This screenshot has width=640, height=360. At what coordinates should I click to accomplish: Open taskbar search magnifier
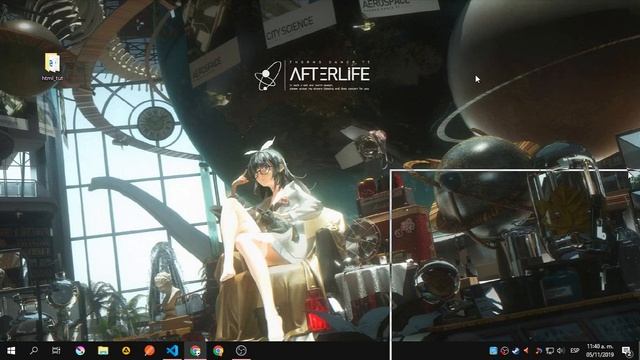point(34,351)
